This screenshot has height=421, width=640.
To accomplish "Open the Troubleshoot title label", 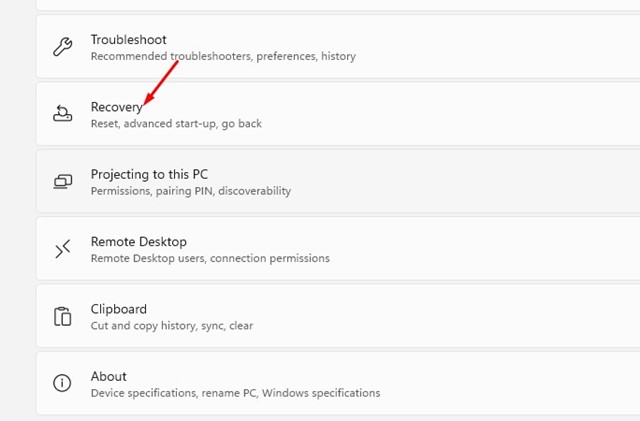I will click(x=128, y=39).
